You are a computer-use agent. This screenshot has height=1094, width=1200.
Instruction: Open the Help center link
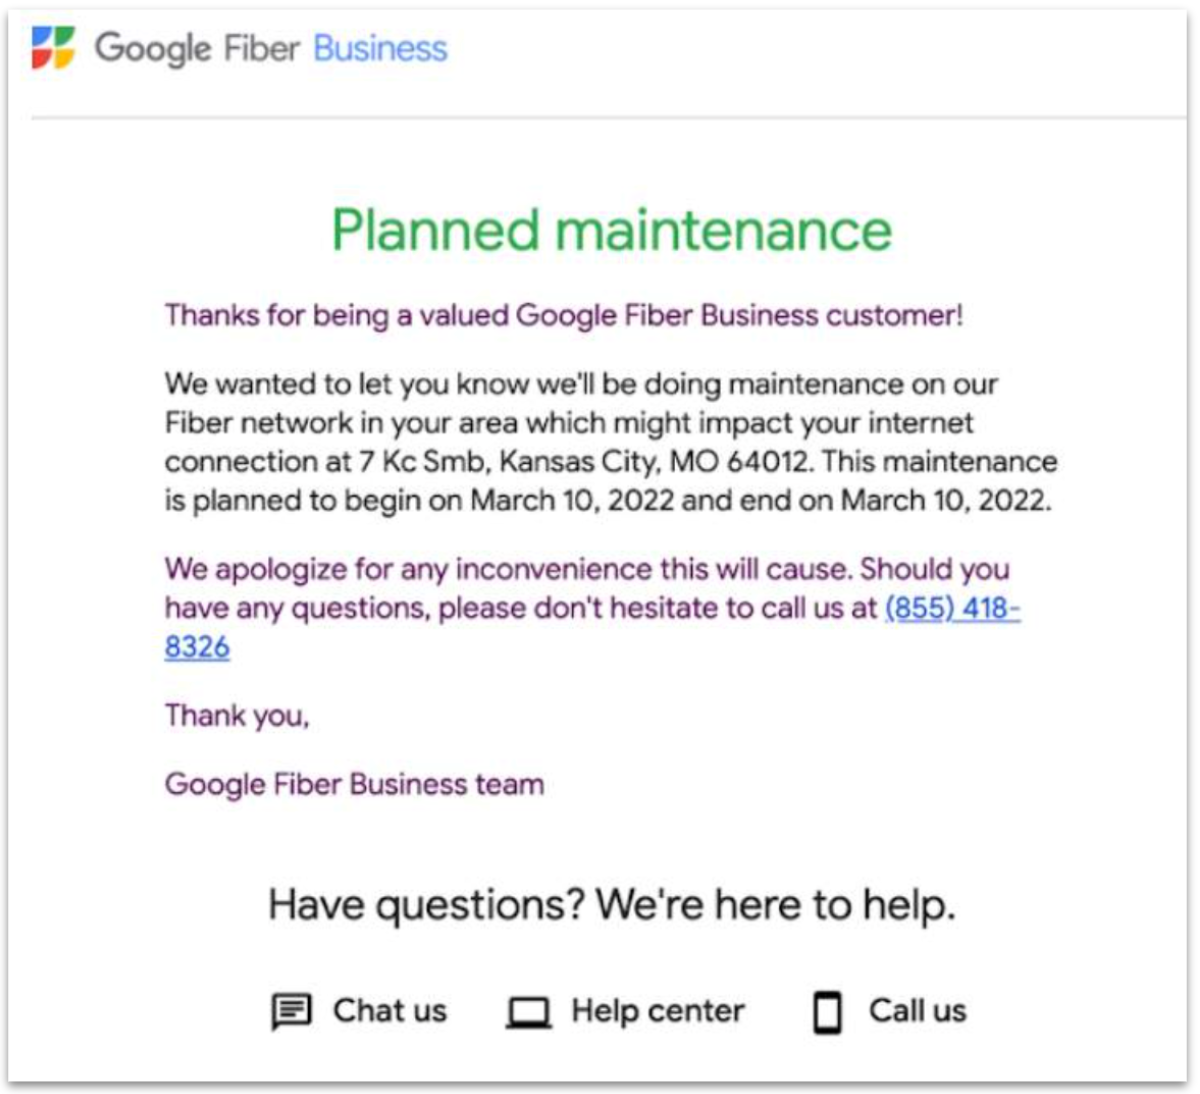coord(658,1011)
